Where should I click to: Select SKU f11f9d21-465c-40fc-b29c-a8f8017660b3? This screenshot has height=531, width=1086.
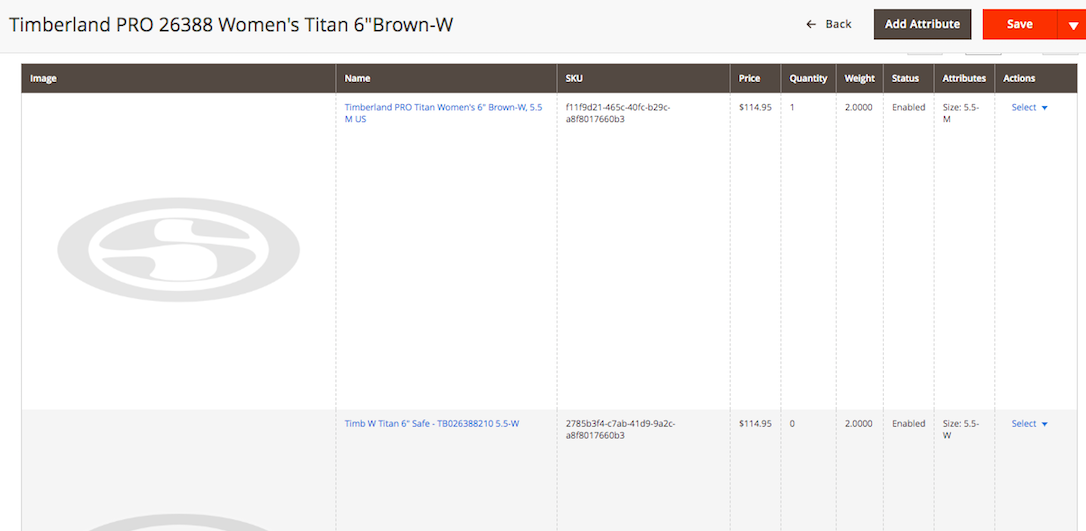click(x=618, y=113)
